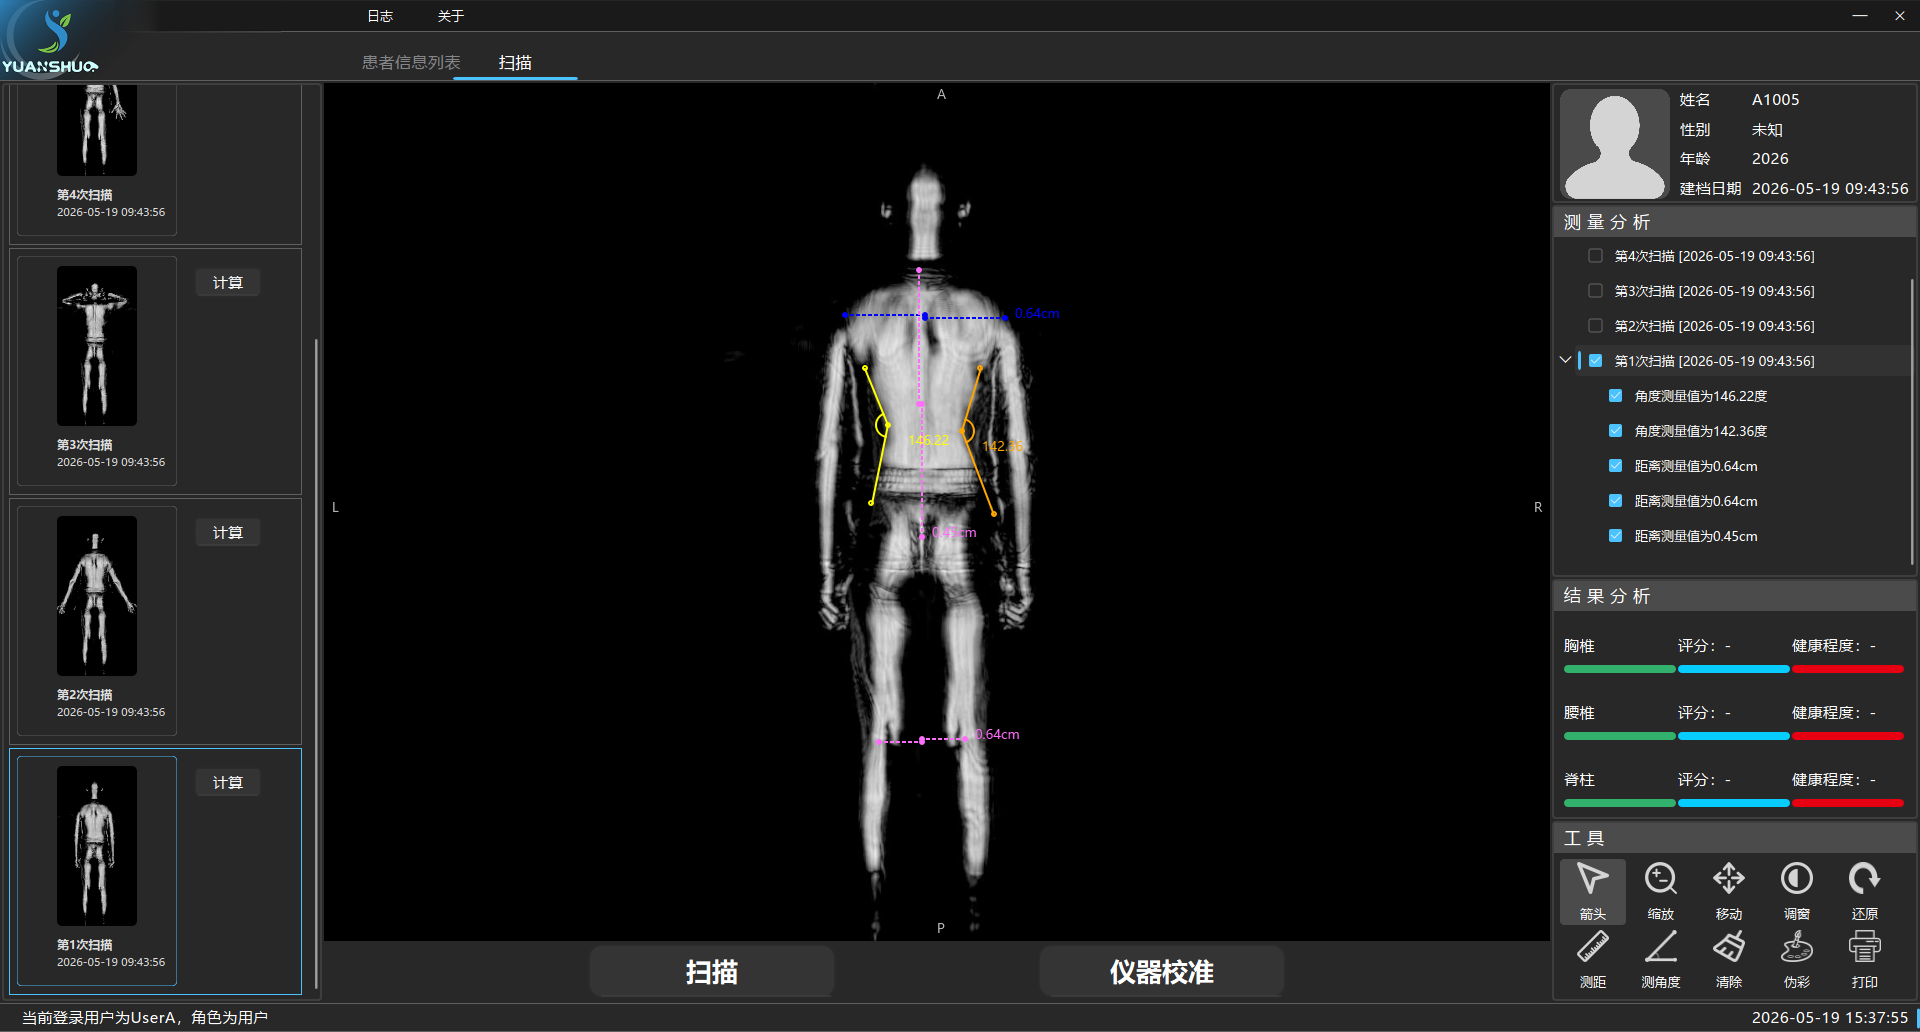Collapse the 第1次扫描 measurement tree node
1920x1032 pixels.
coord(1566,360)
